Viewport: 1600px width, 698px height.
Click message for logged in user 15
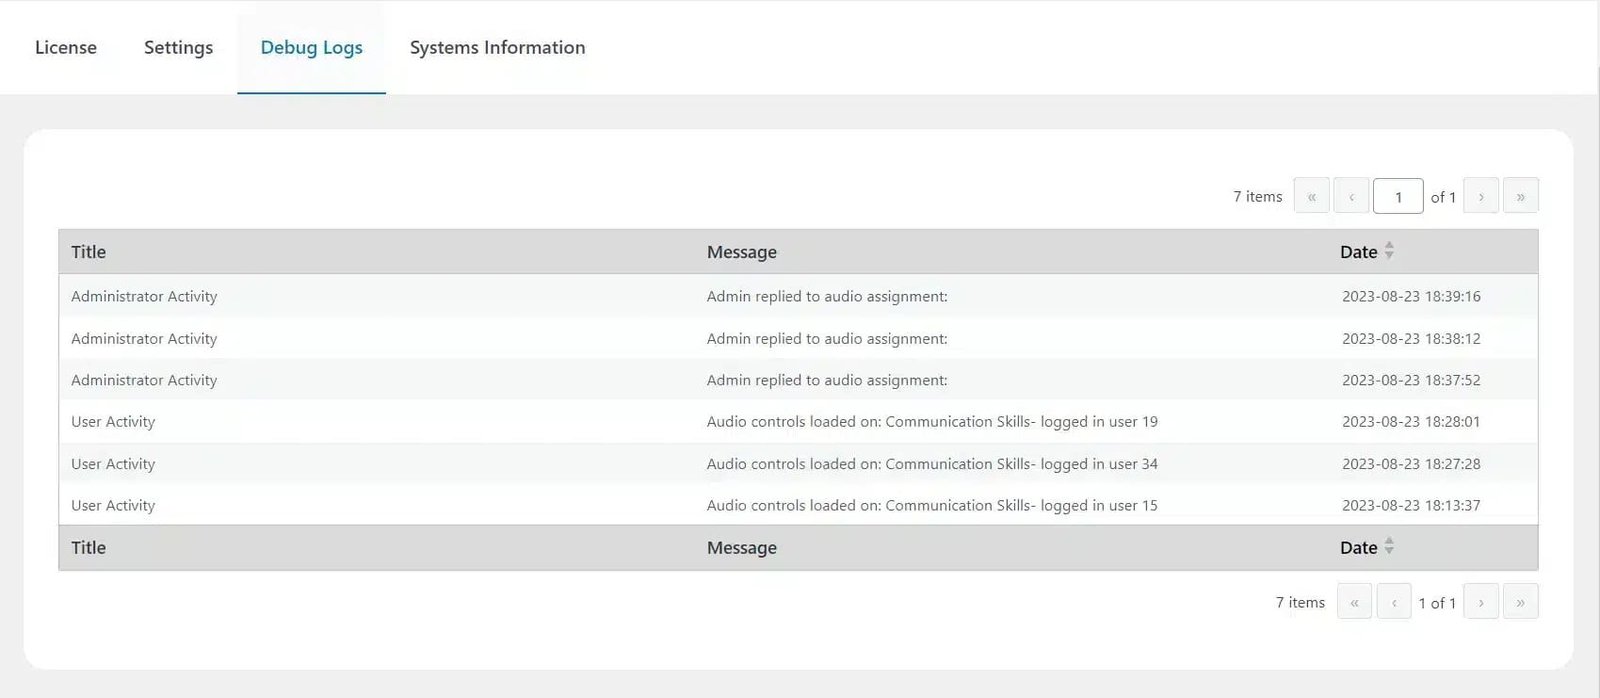[932, 505]
